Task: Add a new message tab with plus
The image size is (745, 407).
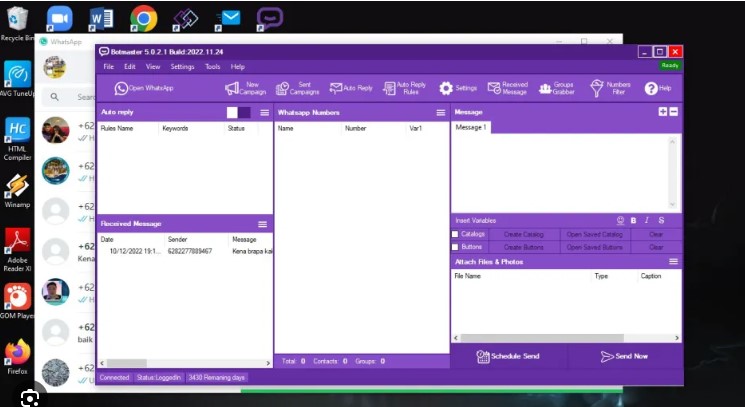Action: pyautogui.click(x=663, y=112)
